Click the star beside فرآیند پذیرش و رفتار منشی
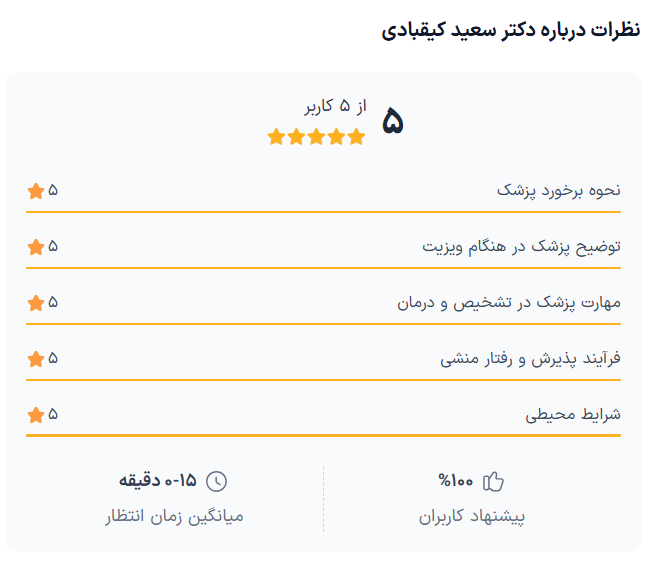Screen dimensions: 655x563 [36, 358]
